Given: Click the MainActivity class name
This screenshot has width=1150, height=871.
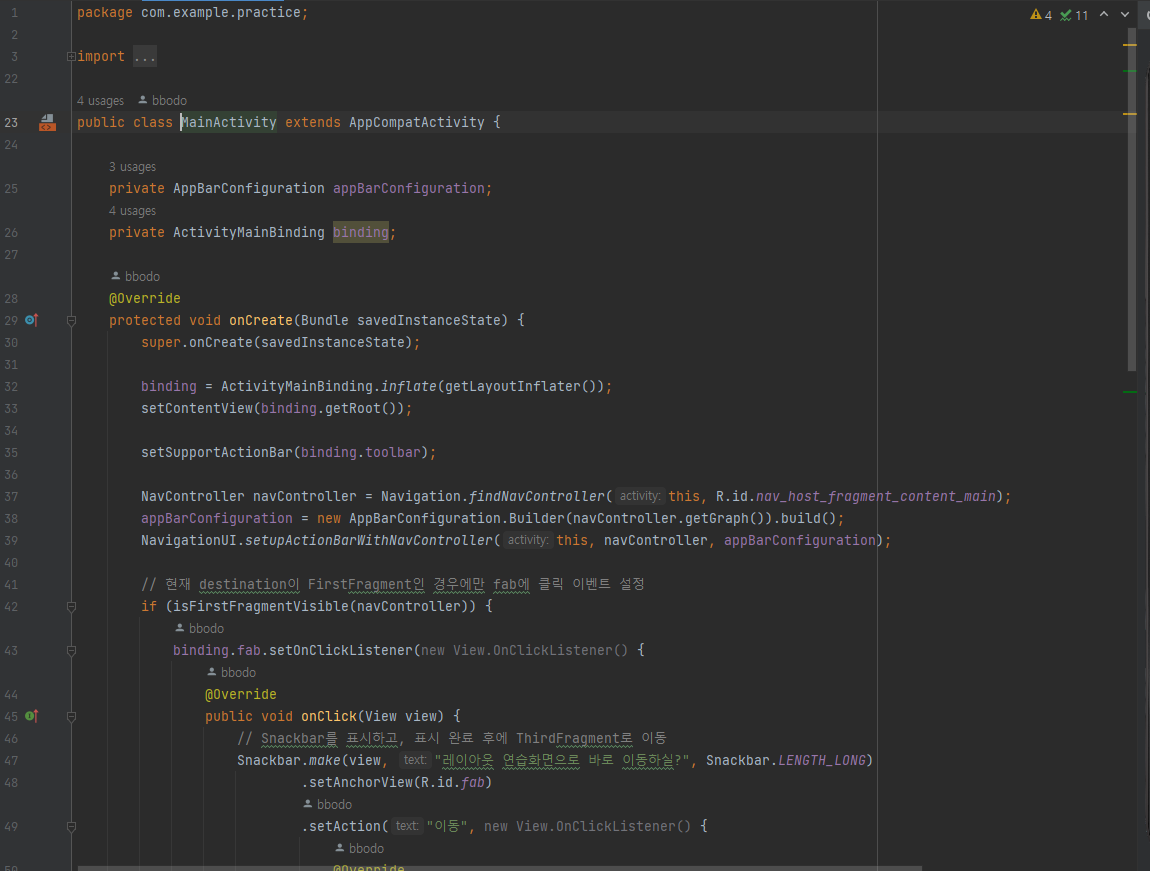Looking at the screenshot, I should (229, 122).
